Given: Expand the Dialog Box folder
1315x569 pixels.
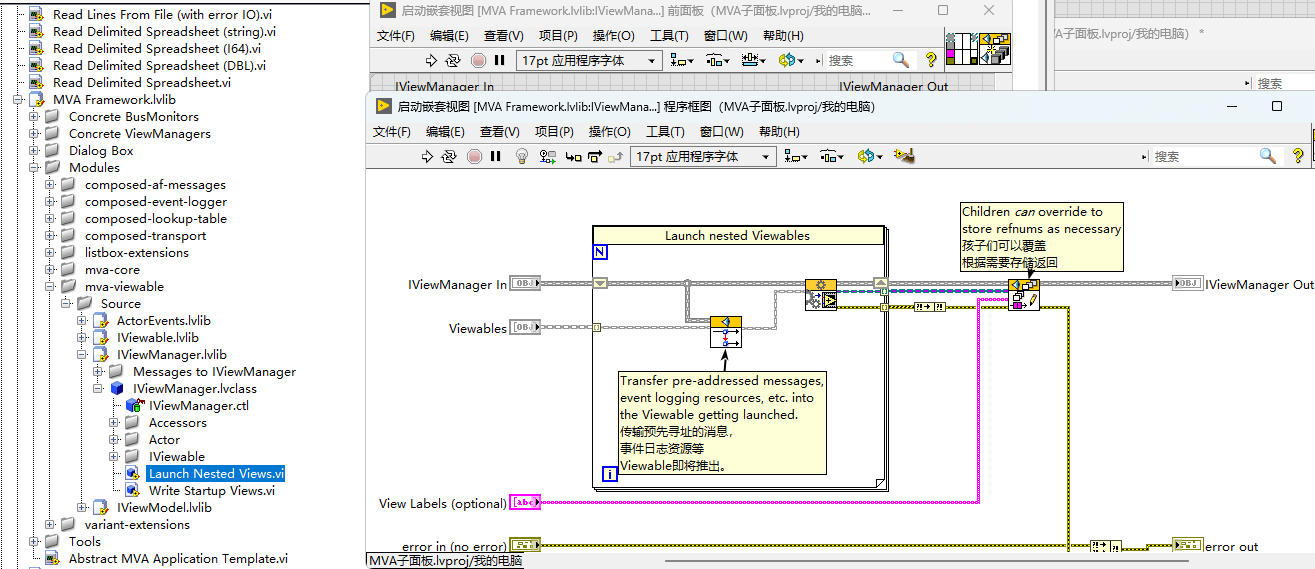Looking at the screenshot, I should [34, 150].
